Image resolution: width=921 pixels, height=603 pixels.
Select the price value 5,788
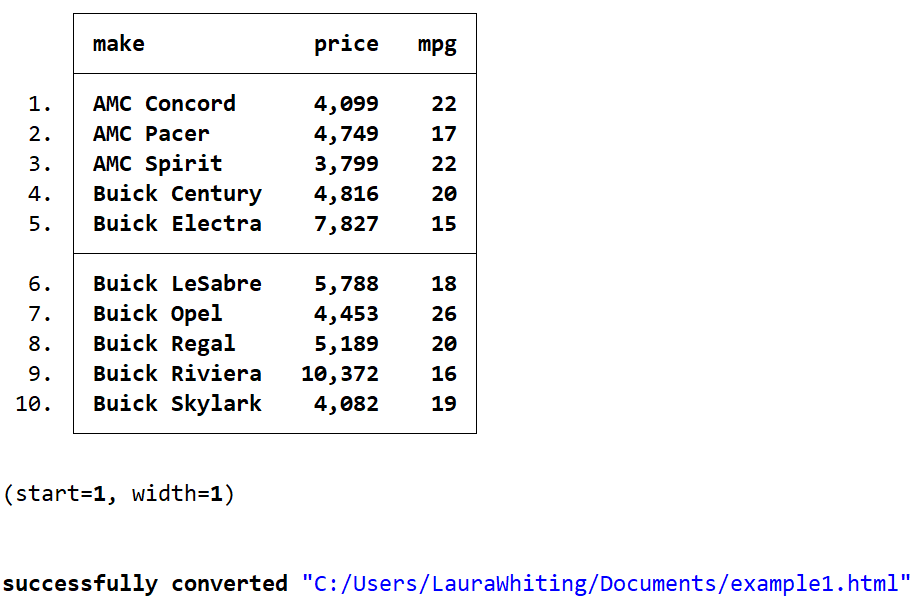pyautogui.click(x=346, y=284)
